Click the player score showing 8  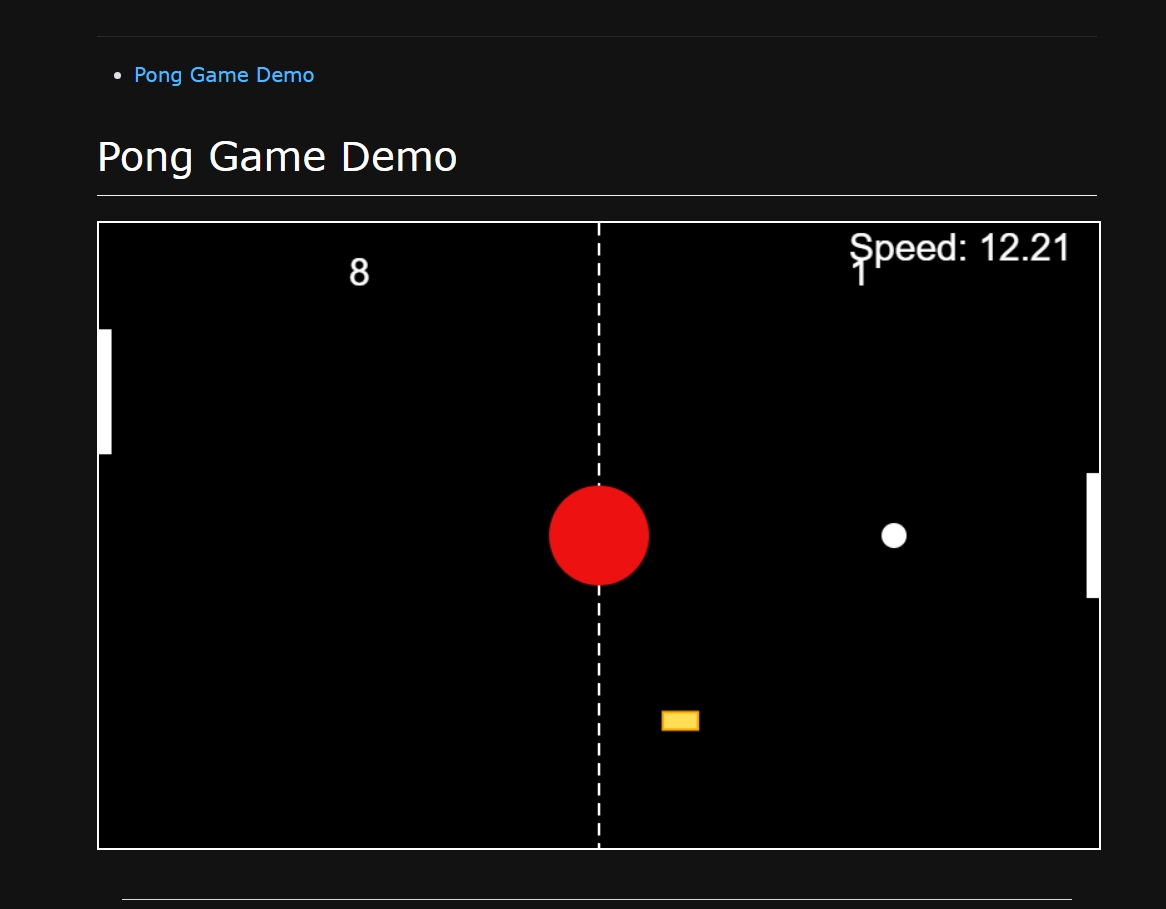pyautogui.click(x=359, y=271)
